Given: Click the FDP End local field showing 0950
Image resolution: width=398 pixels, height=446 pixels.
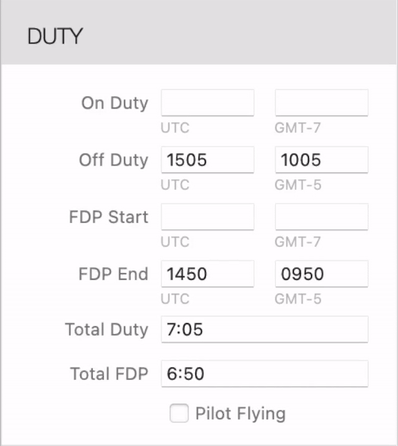Looking at the screenshot, I should 322,274.
